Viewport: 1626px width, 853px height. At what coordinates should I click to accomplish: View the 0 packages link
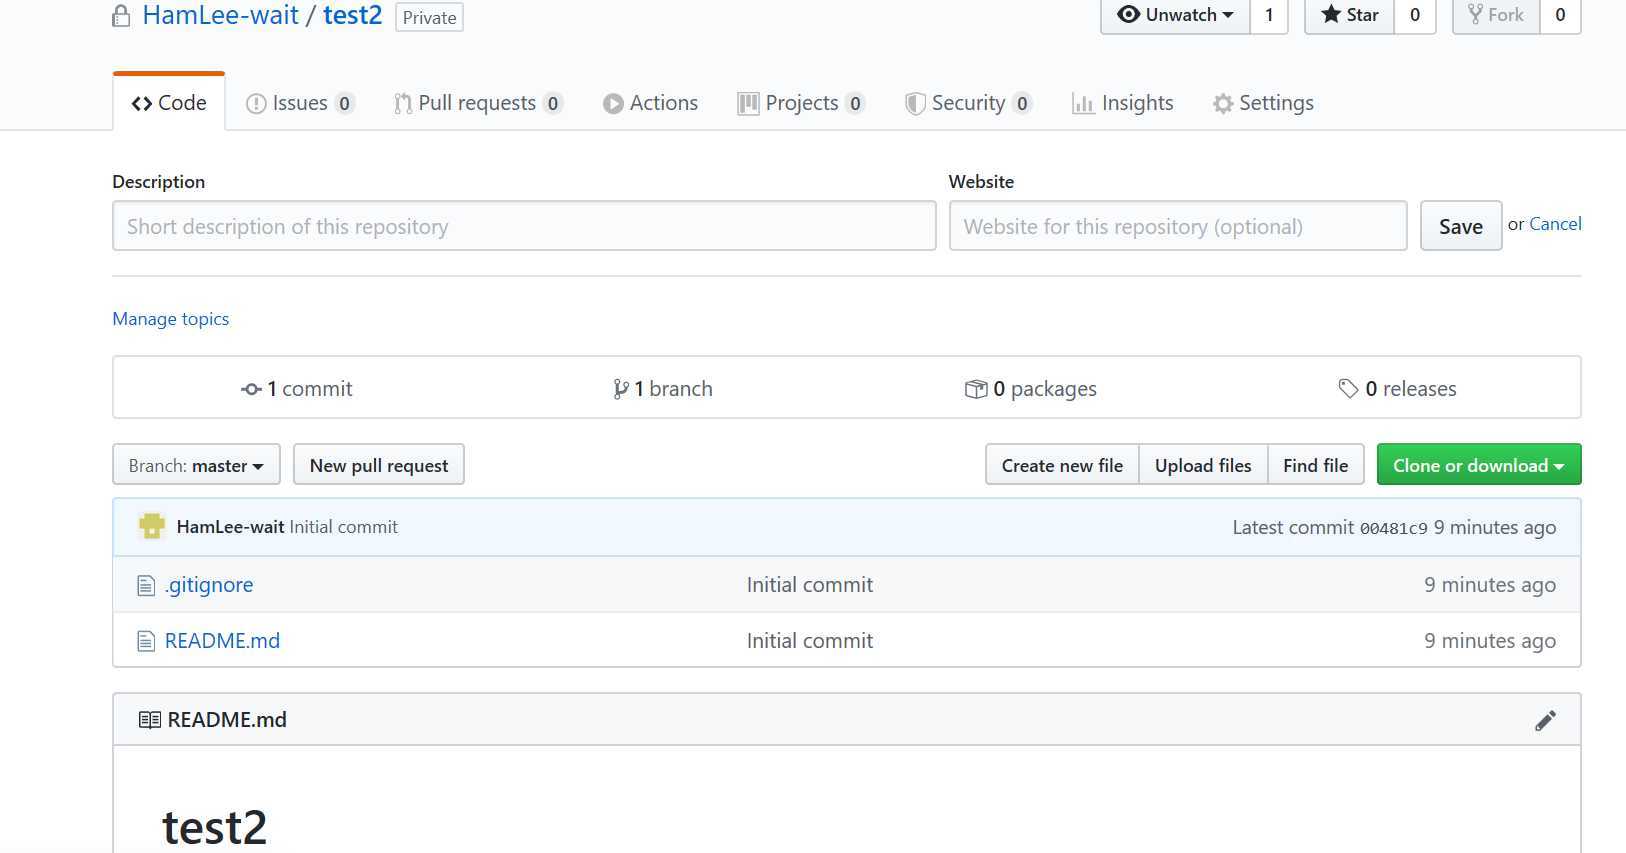click(1031, 389)
